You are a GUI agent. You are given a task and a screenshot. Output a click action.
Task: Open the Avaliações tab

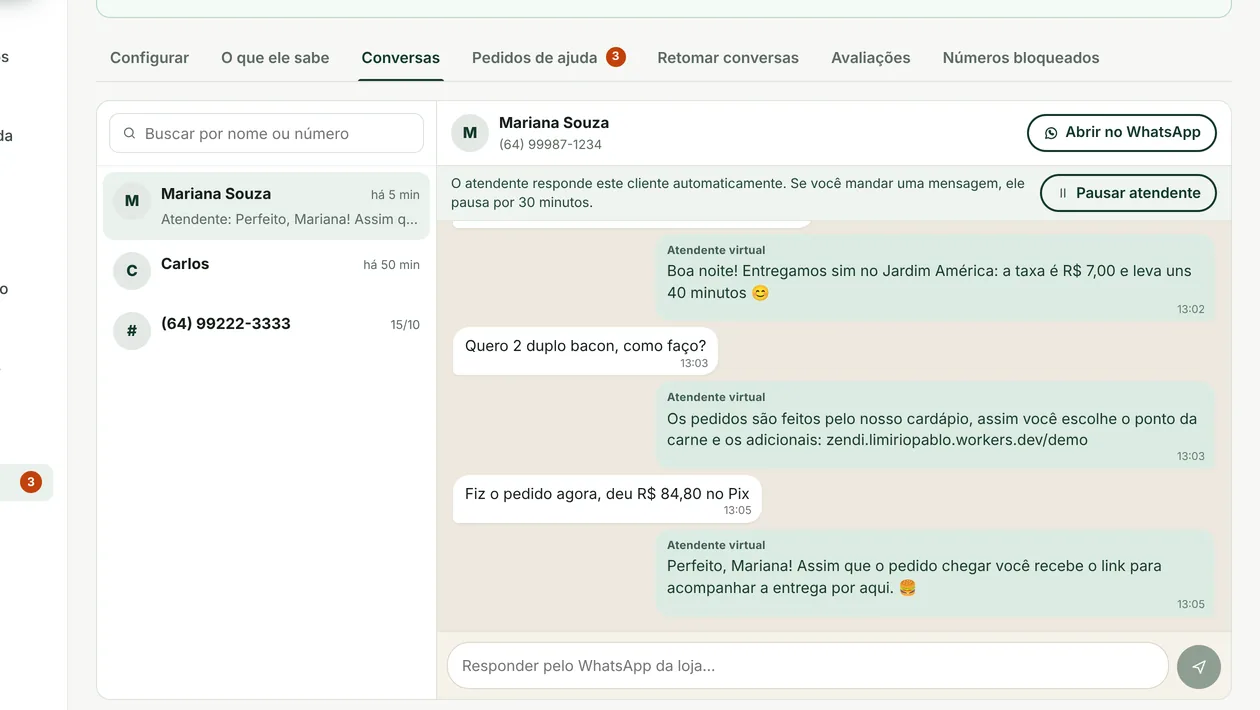(x=871, y=58)
